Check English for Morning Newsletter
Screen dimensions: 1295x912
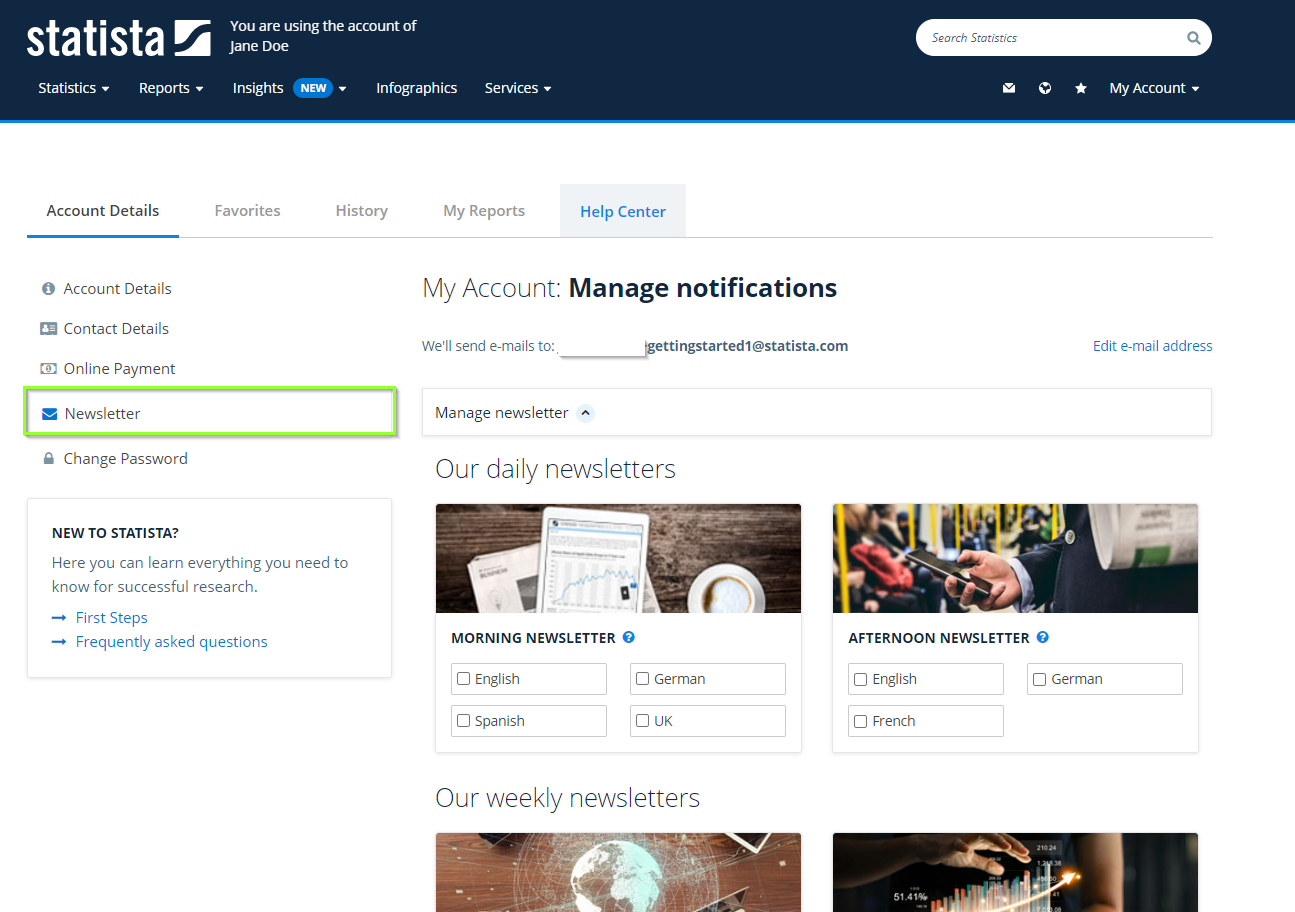pyautogui.click(x=463, y=679)
